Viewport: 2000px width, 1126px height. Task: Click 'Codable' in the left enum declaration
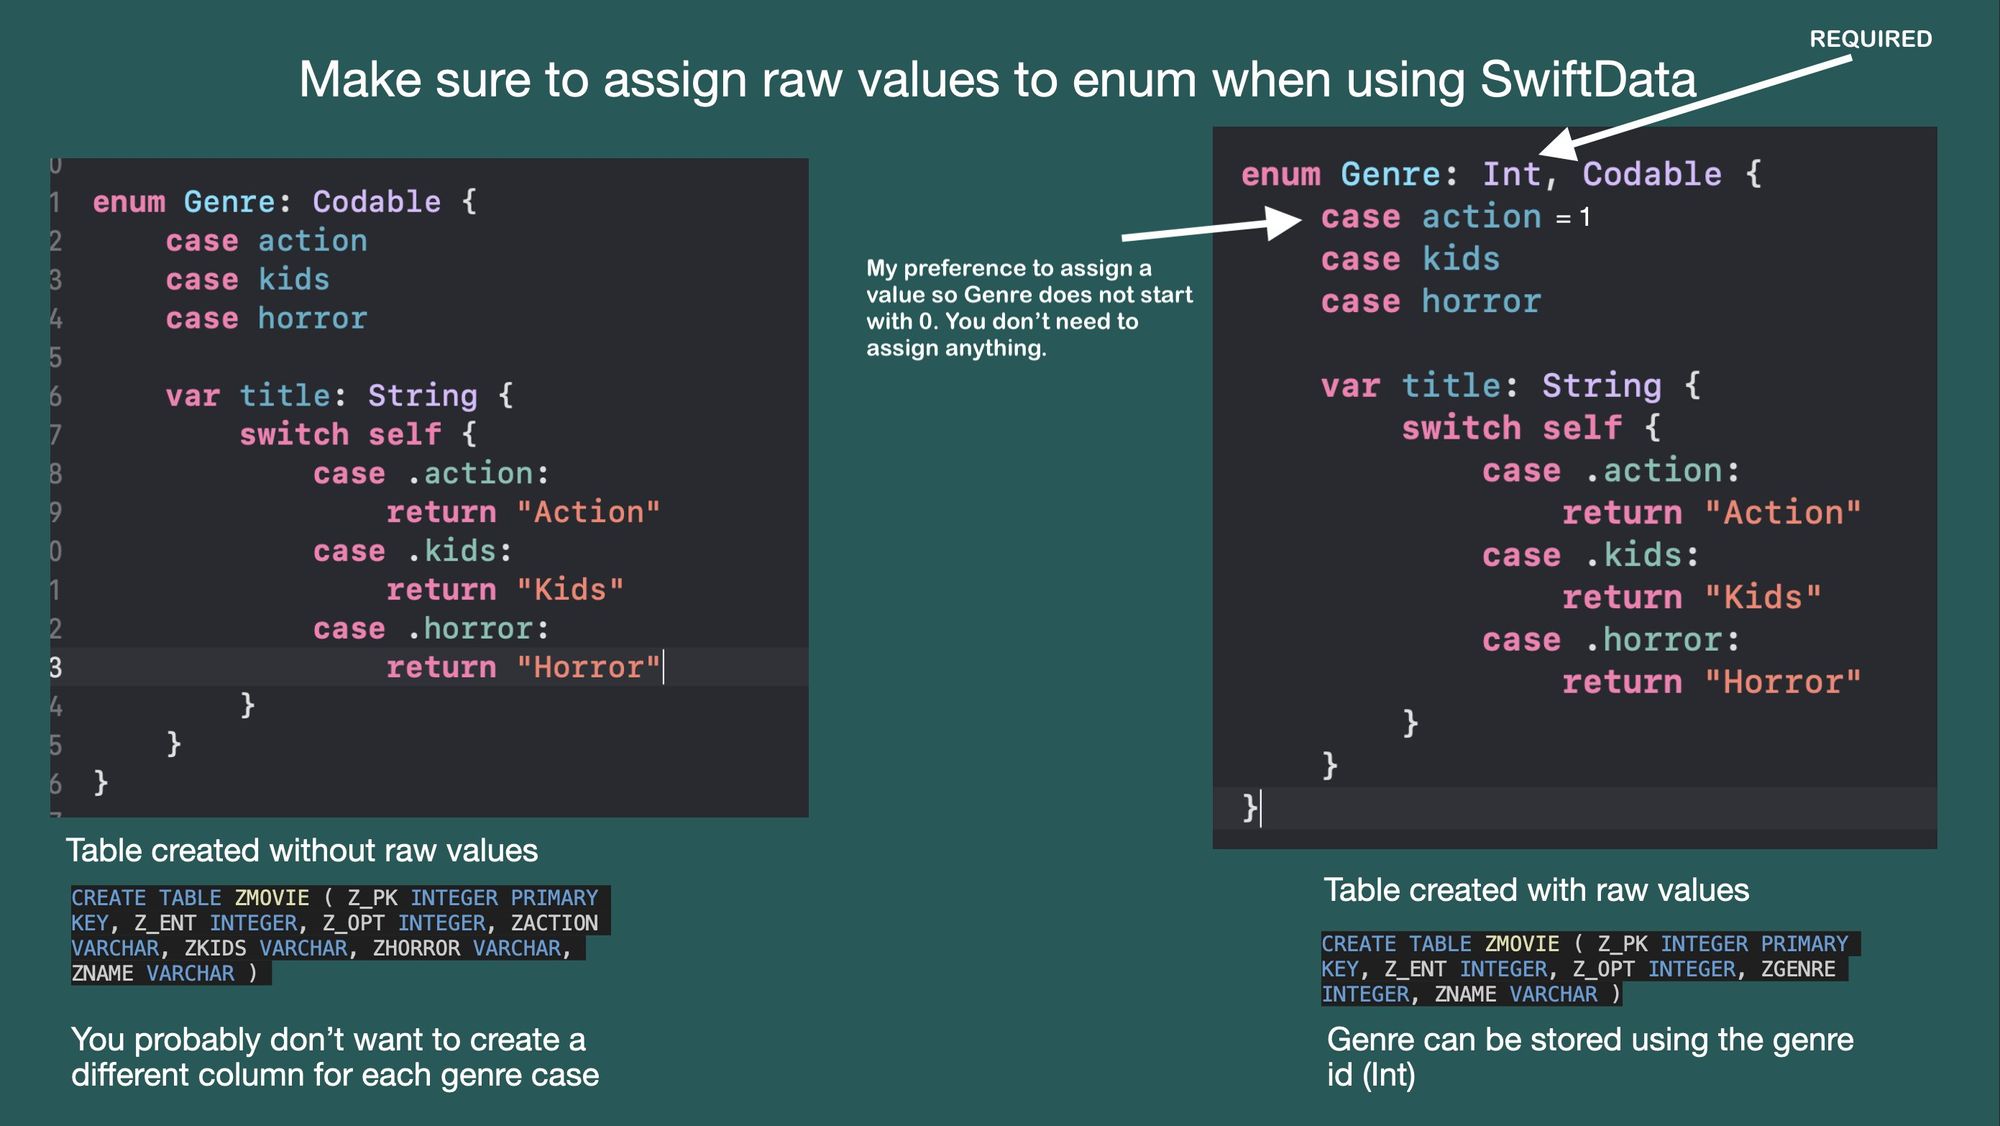[x=376, y=202]
